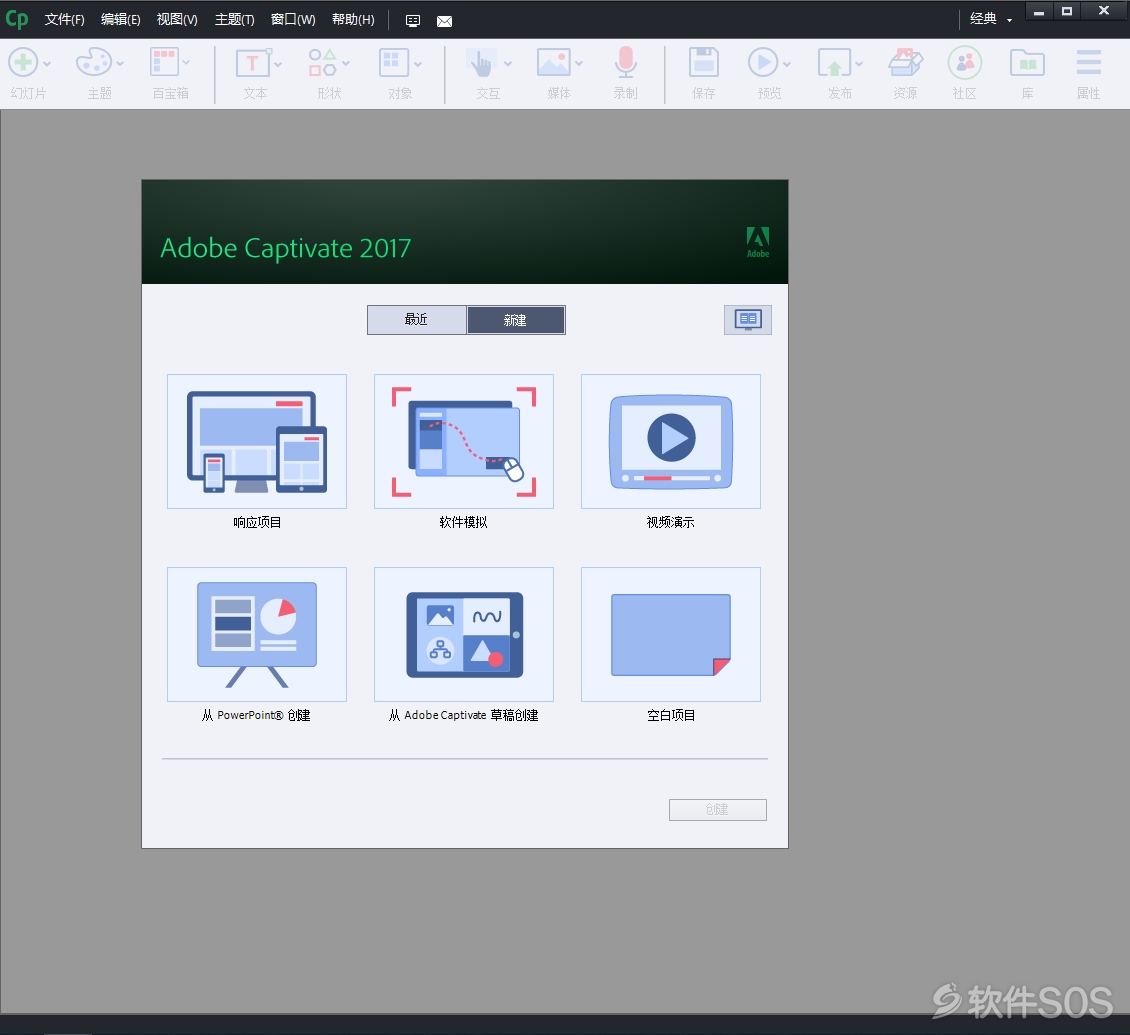Click the Adobe logo in the banner
1130x1035 pixels.
point(757,241)
